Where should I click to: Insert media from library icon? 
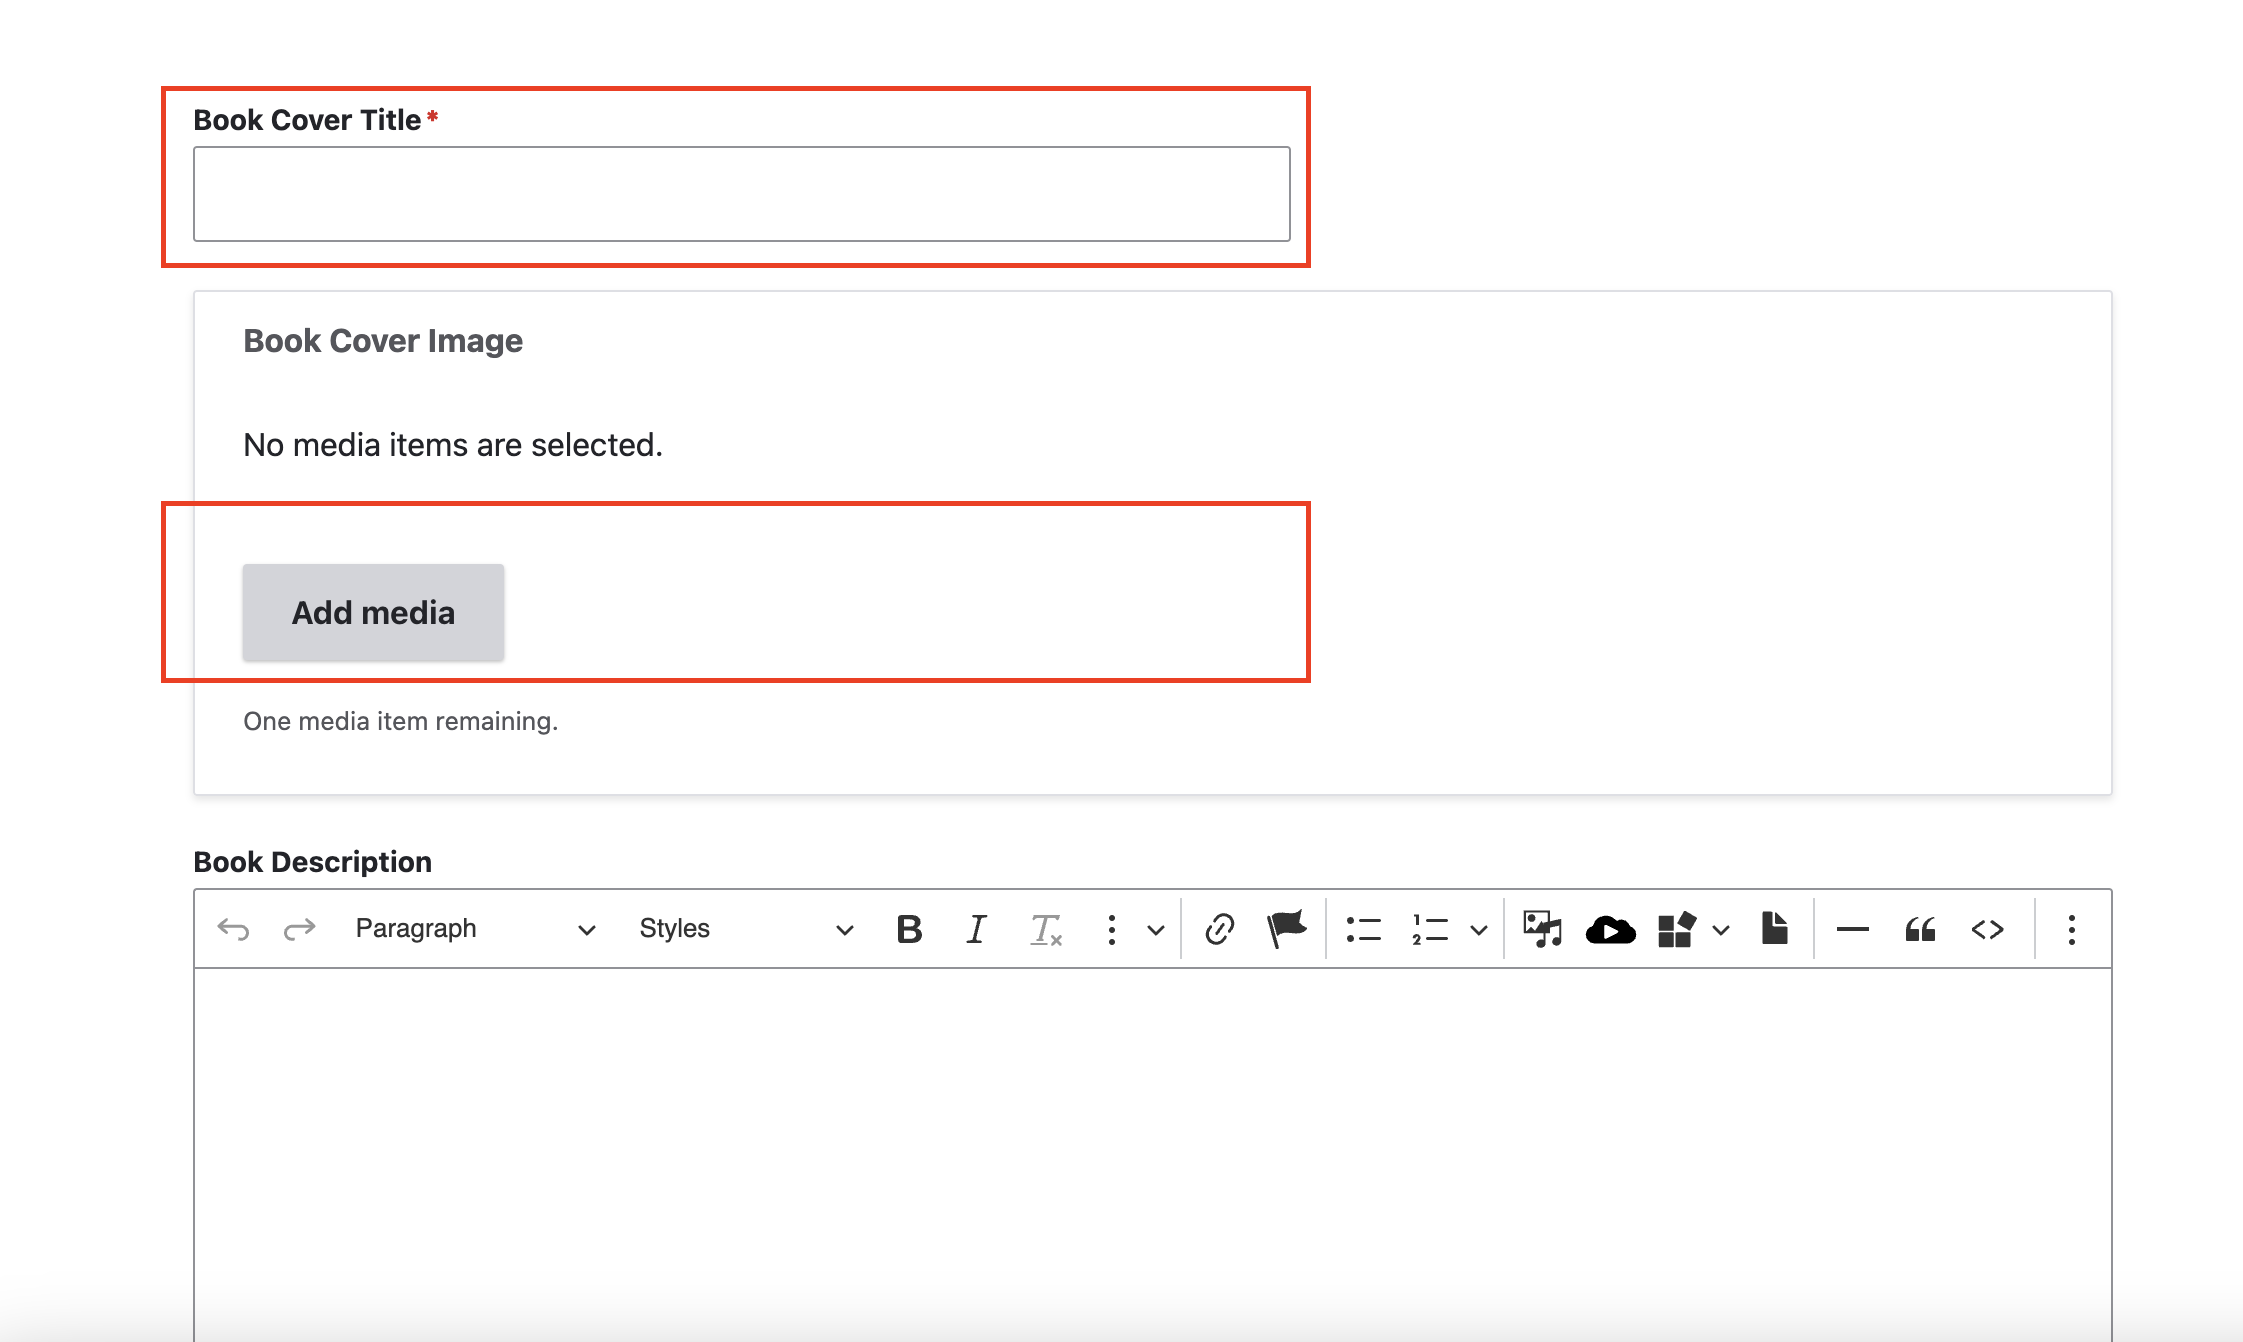(x=1542, y=929)
